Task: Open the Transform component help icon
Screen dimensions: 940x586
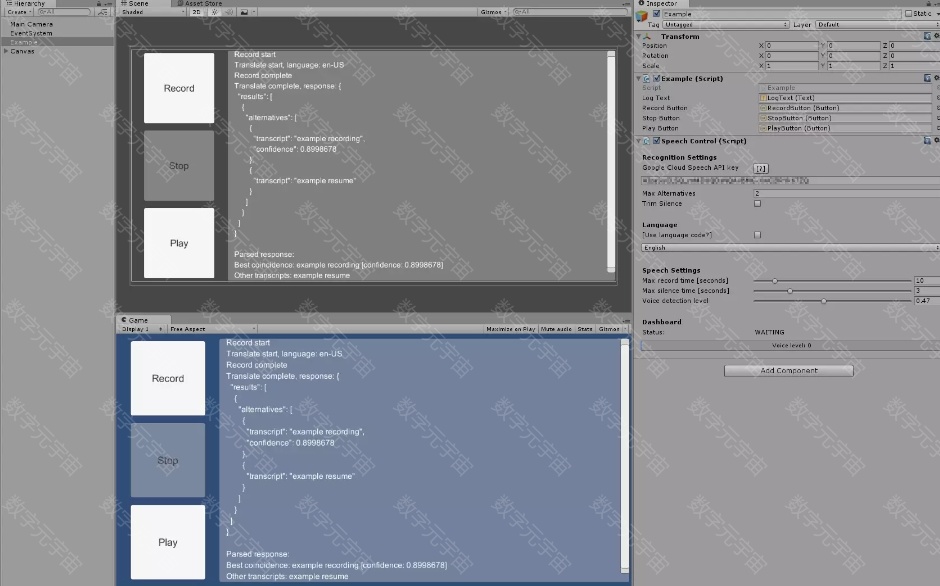Action: pyautogui.click(x=928, y=36)
